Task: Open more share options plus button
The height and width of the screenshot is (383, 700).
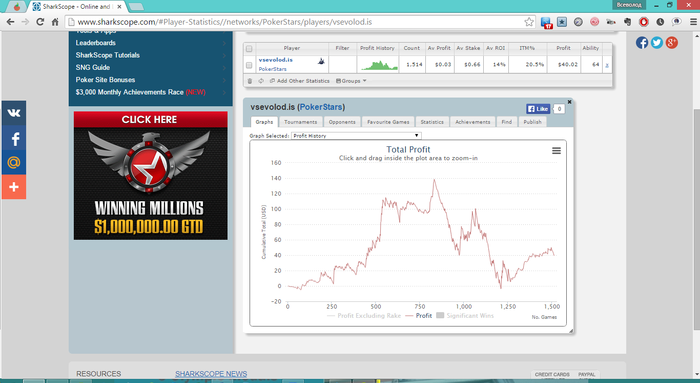Action: (14, 187)
